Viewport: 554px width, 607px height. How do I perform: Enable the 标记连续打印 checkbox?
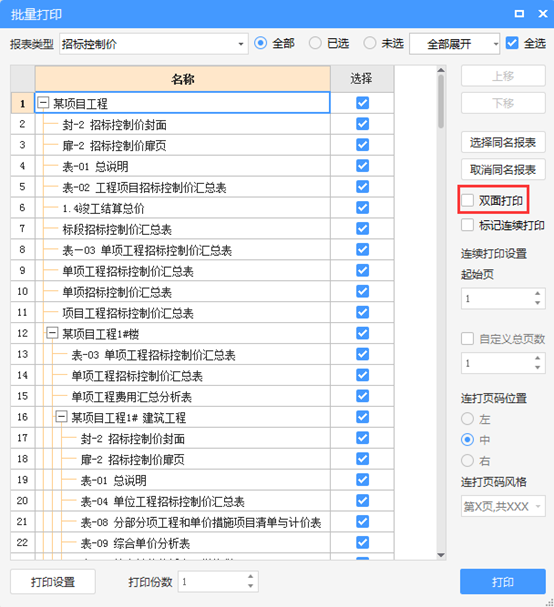(467, 225)
